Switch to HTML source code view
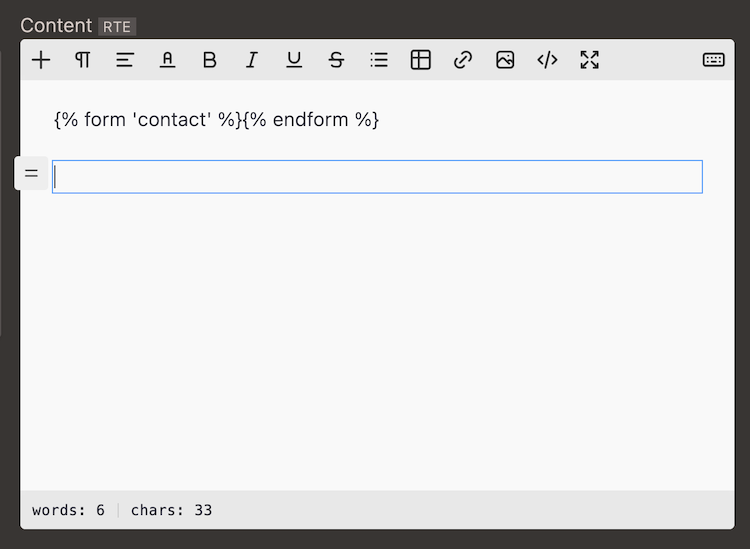The height and width of the screenshot is (549, 750). point(547,60)
